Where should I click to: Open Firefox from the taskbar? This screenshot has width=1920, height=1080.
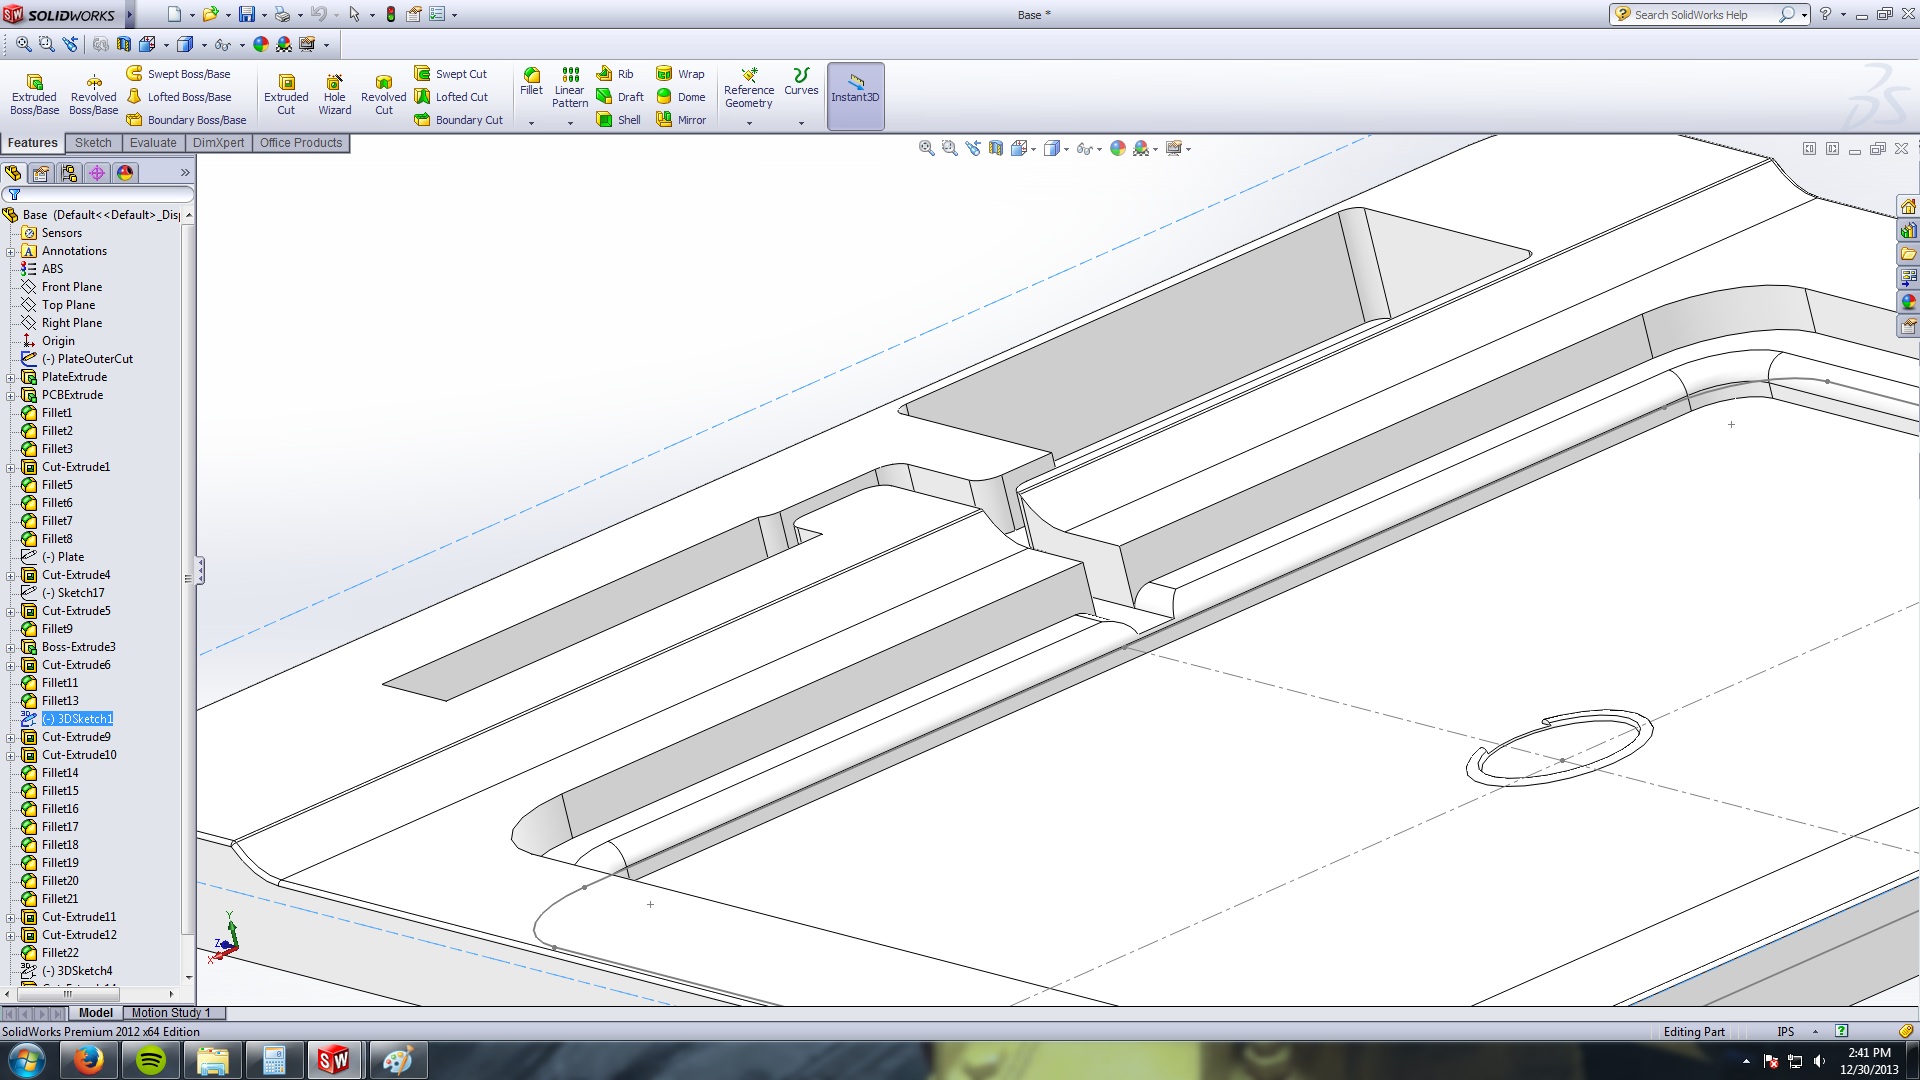tap(88, 1060)
